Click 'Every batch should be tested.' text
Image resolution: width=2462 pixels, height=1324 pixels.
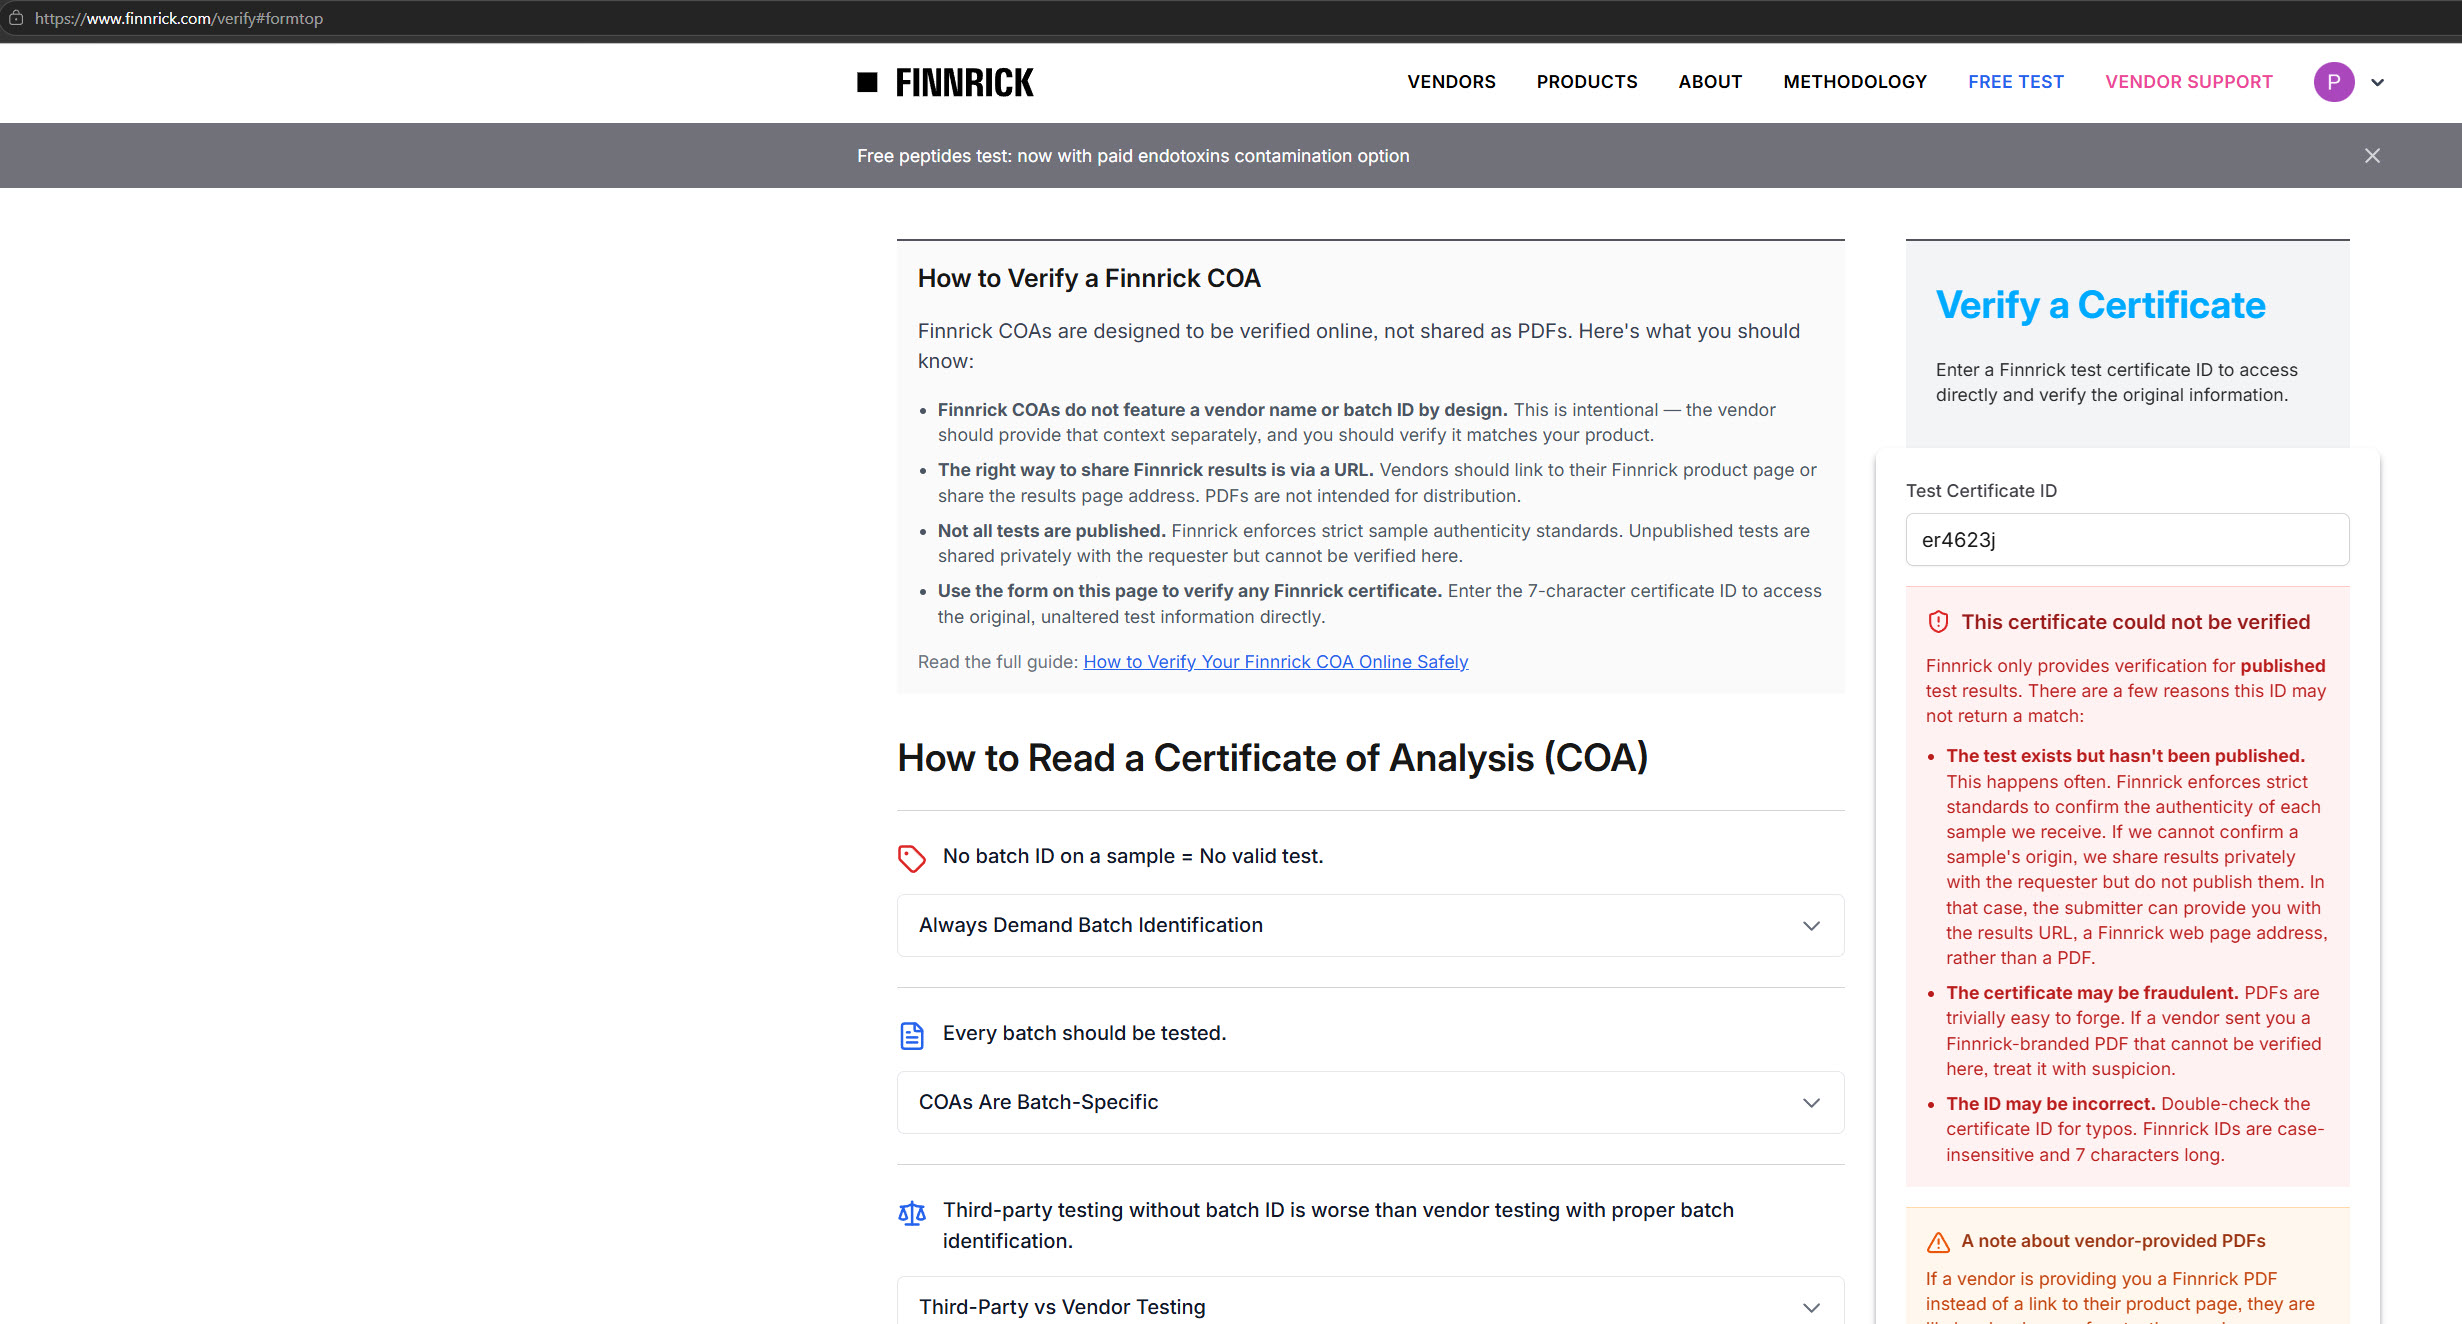coord(1084,1033)
